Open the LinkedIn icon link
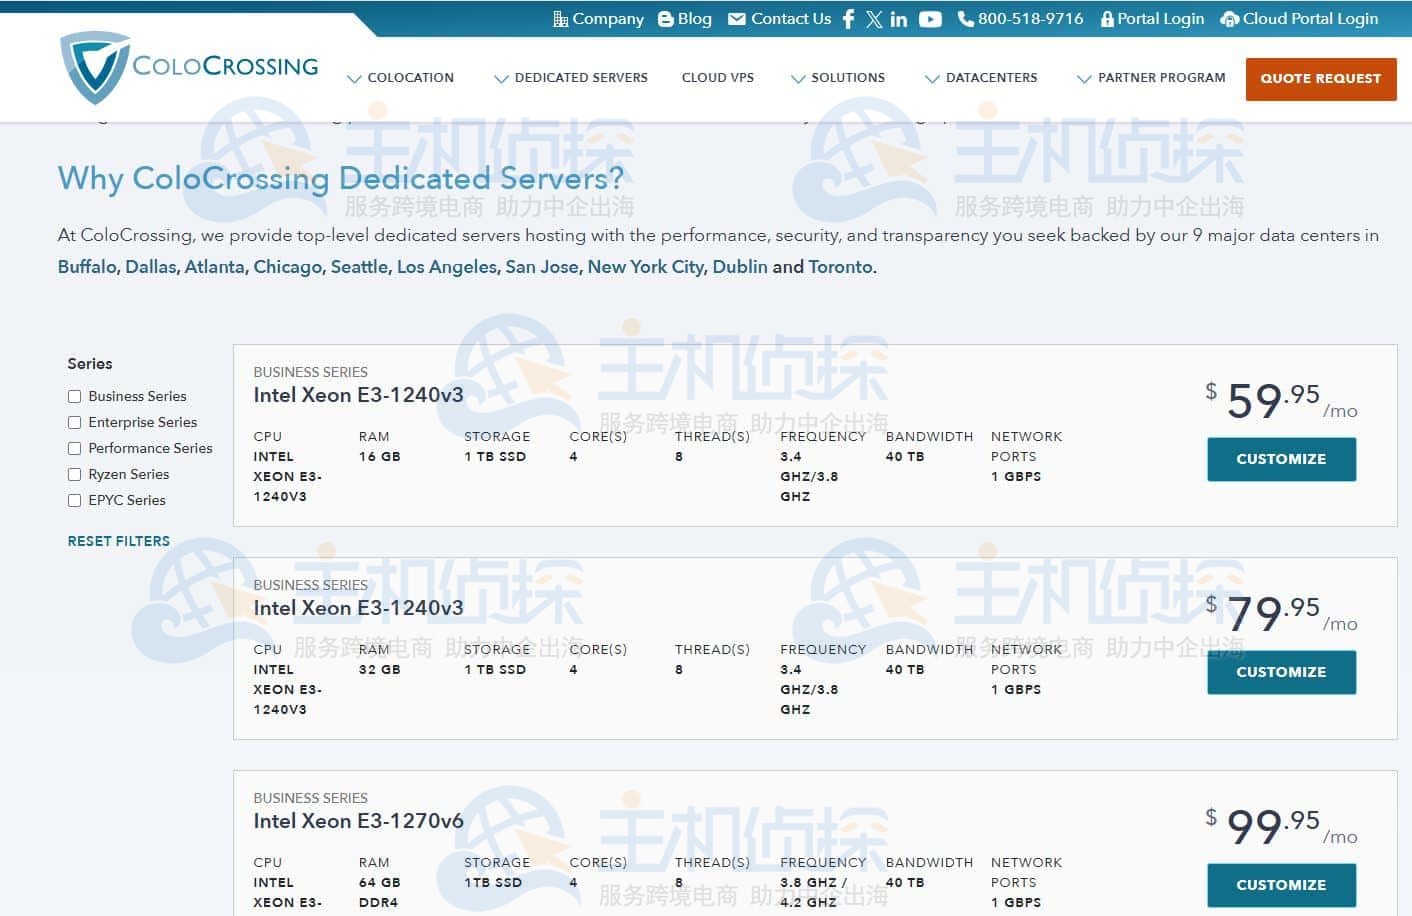Viewport: 1412px width, 916px height. click(899, 19)
